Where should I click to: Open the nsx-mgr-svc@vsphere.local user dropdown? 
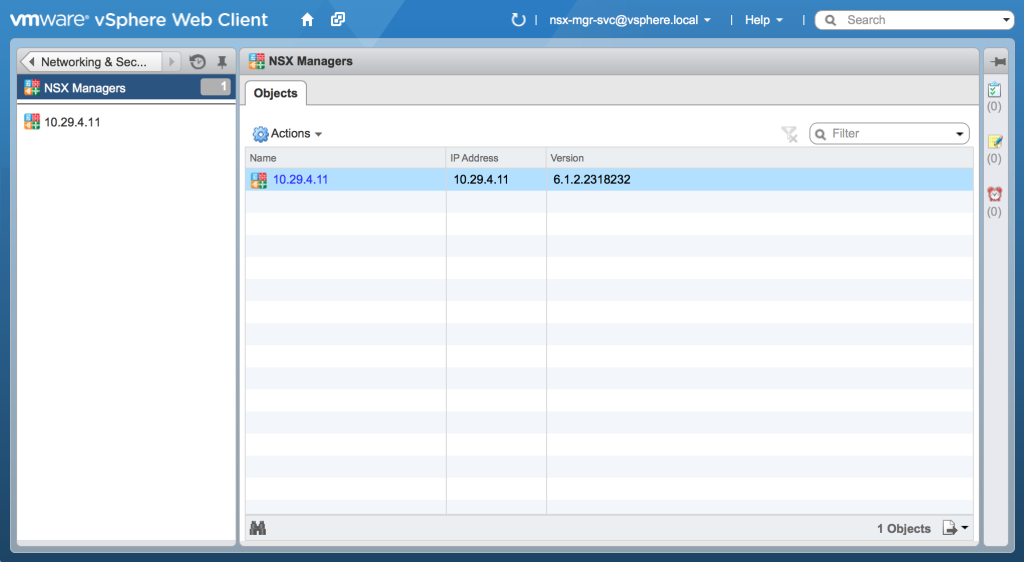tap(630, 20)
